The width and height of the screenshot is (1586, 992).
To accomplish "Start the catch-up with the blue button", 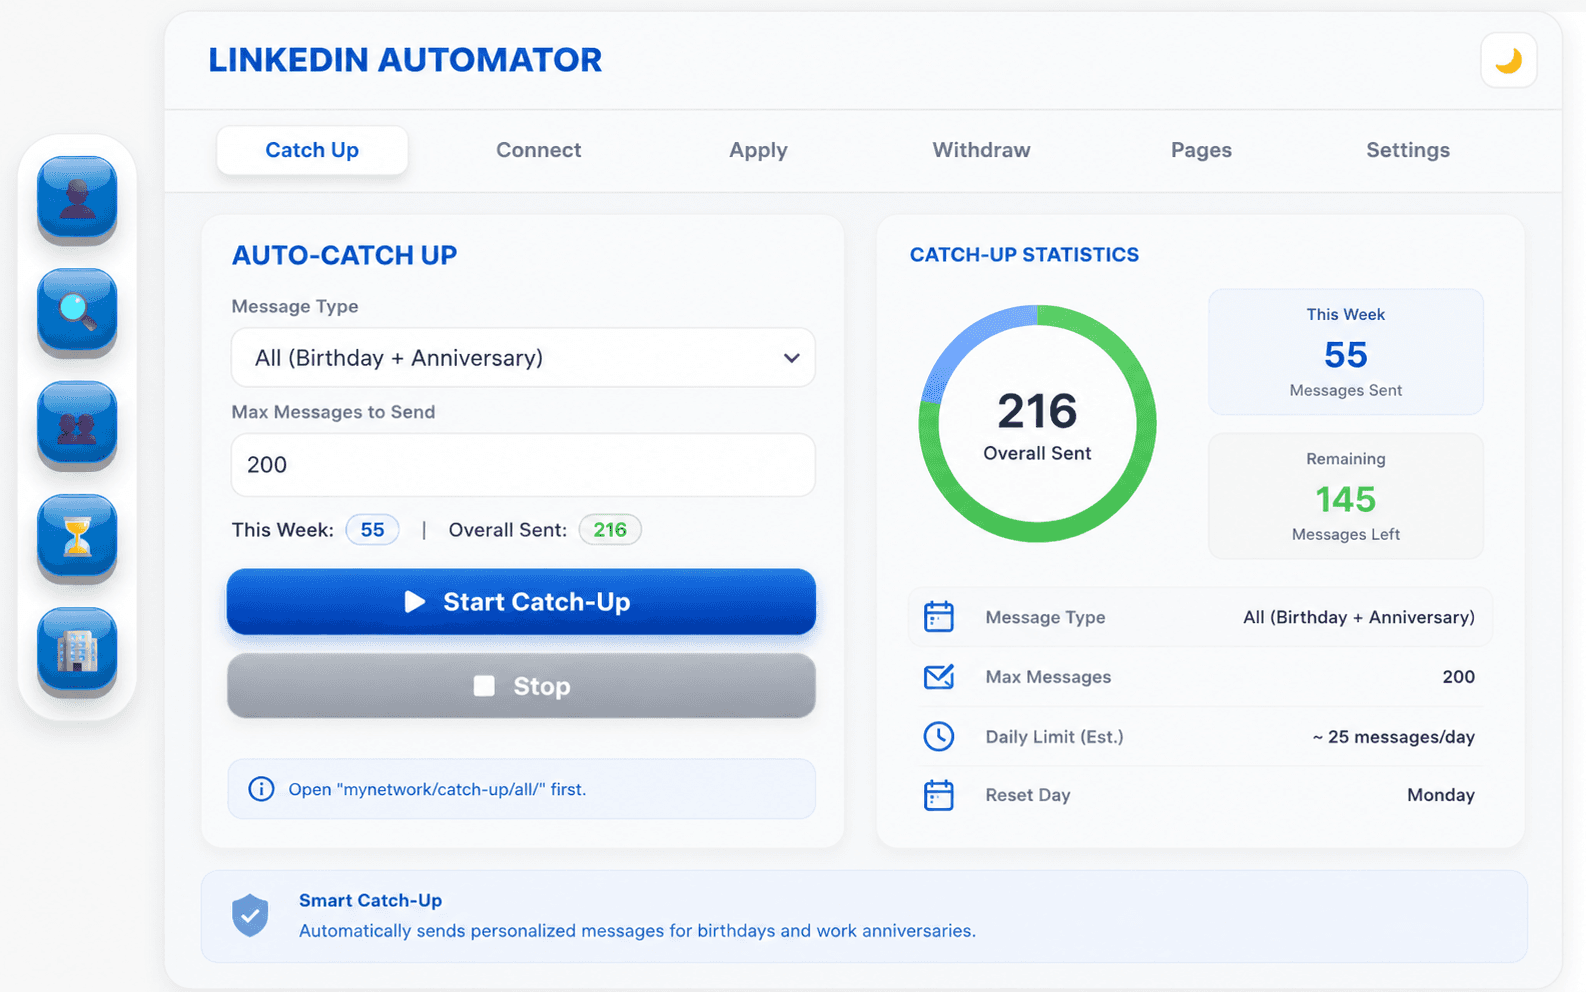I will (x=521, y=602).
